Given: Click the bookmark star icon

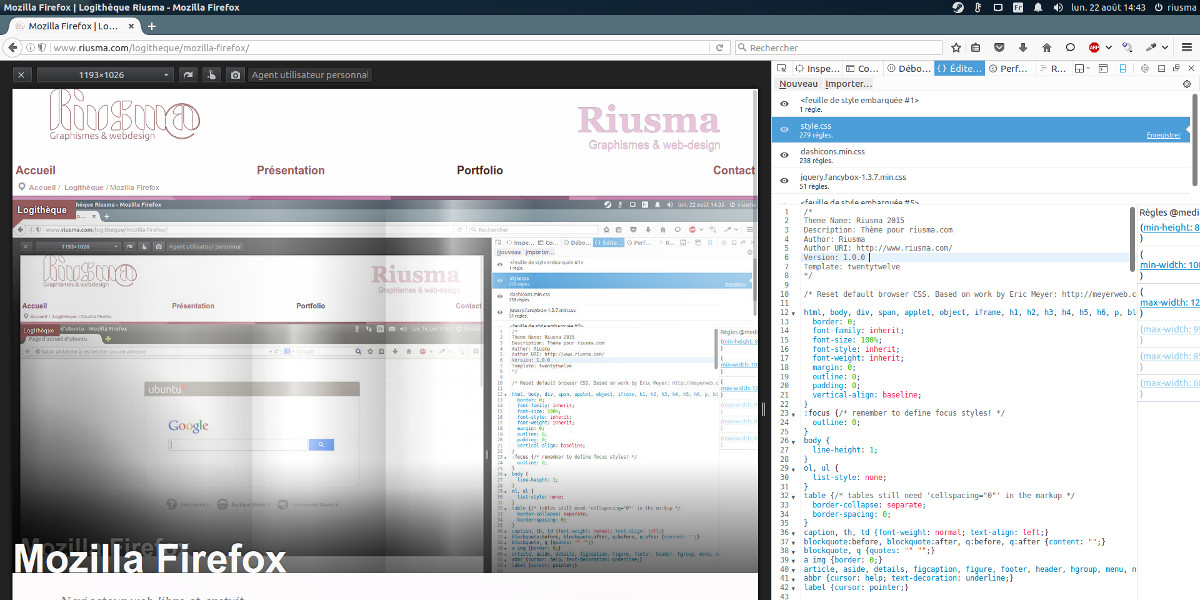Looking at the screenshot, I should 956,47.
